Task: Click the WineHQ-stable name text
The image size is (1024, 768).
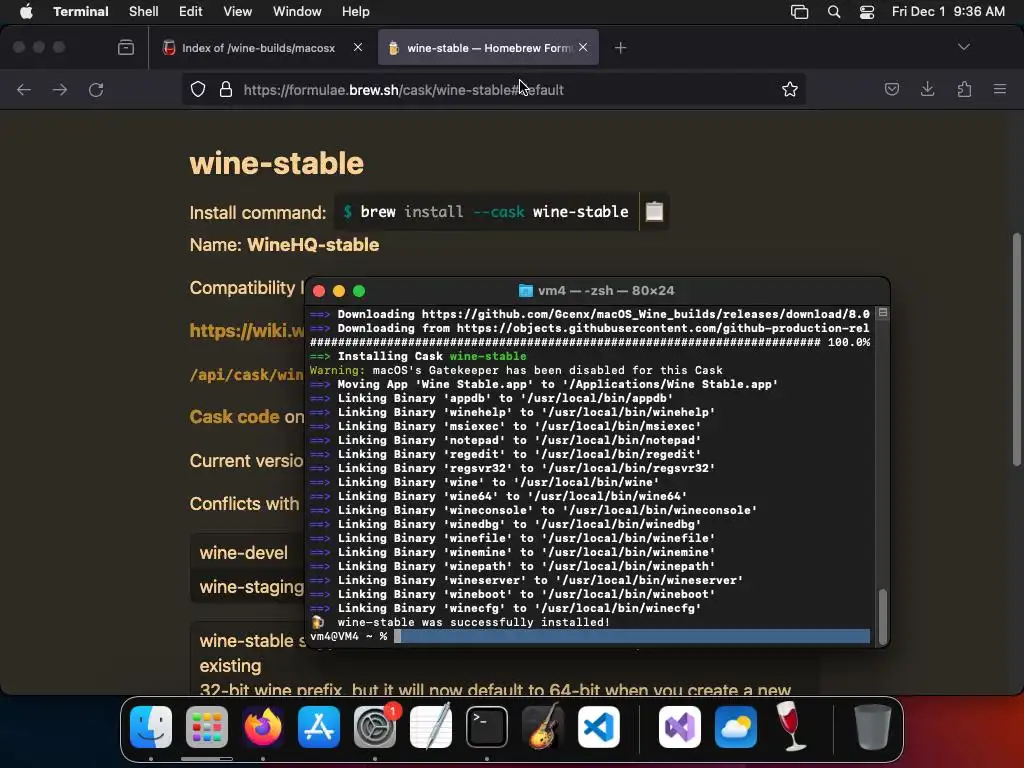Action: pyautogui.click(x=313, y=244)
